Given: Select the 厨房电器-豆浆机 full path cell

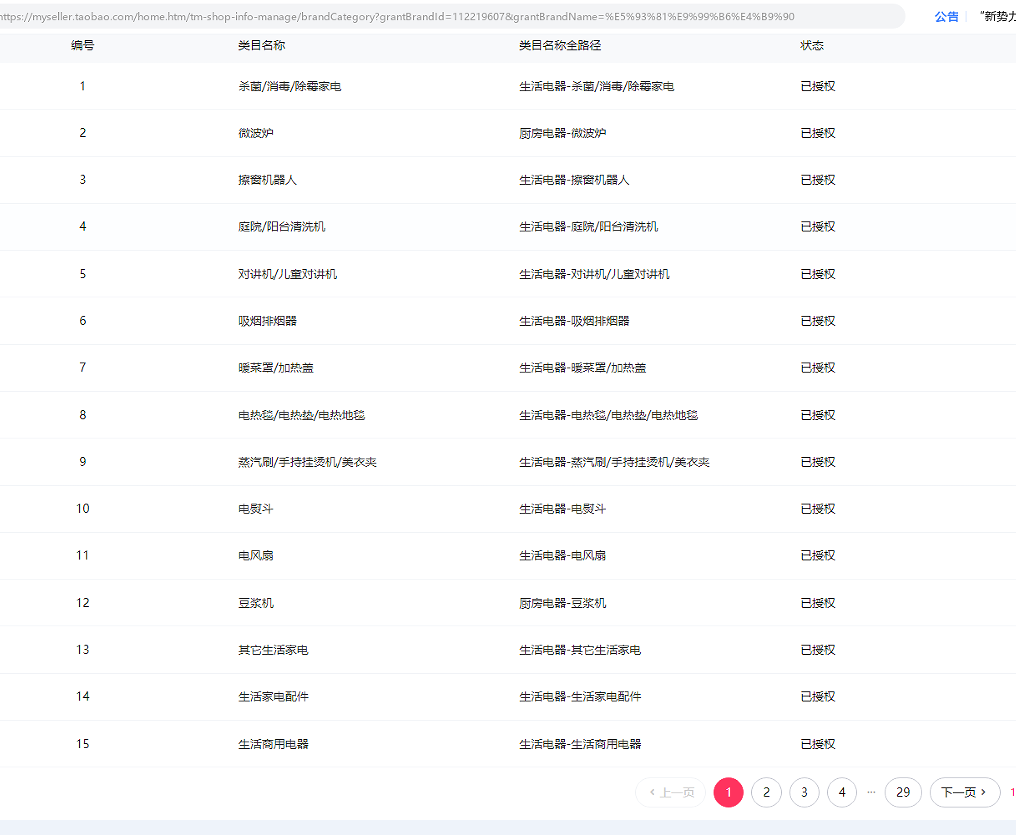Looking at the screenshot, I should pyautogui.click(x=562, y=603).
